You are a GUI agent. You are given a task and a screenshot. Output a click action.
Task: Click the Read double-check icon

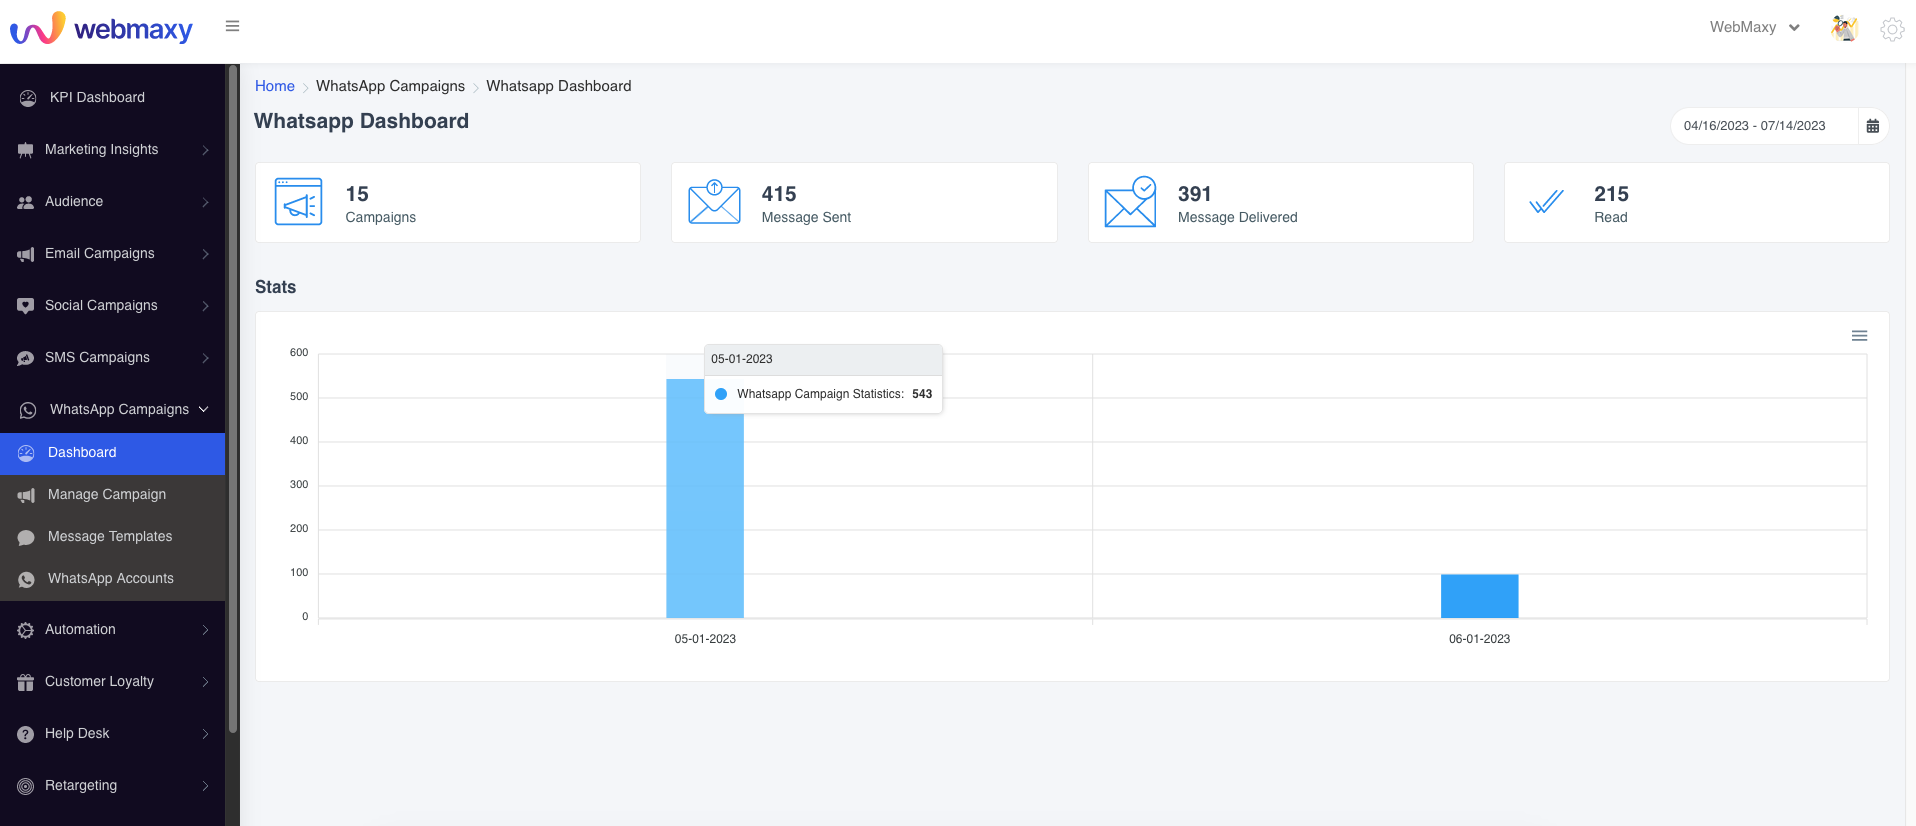tap(1546, 202)
